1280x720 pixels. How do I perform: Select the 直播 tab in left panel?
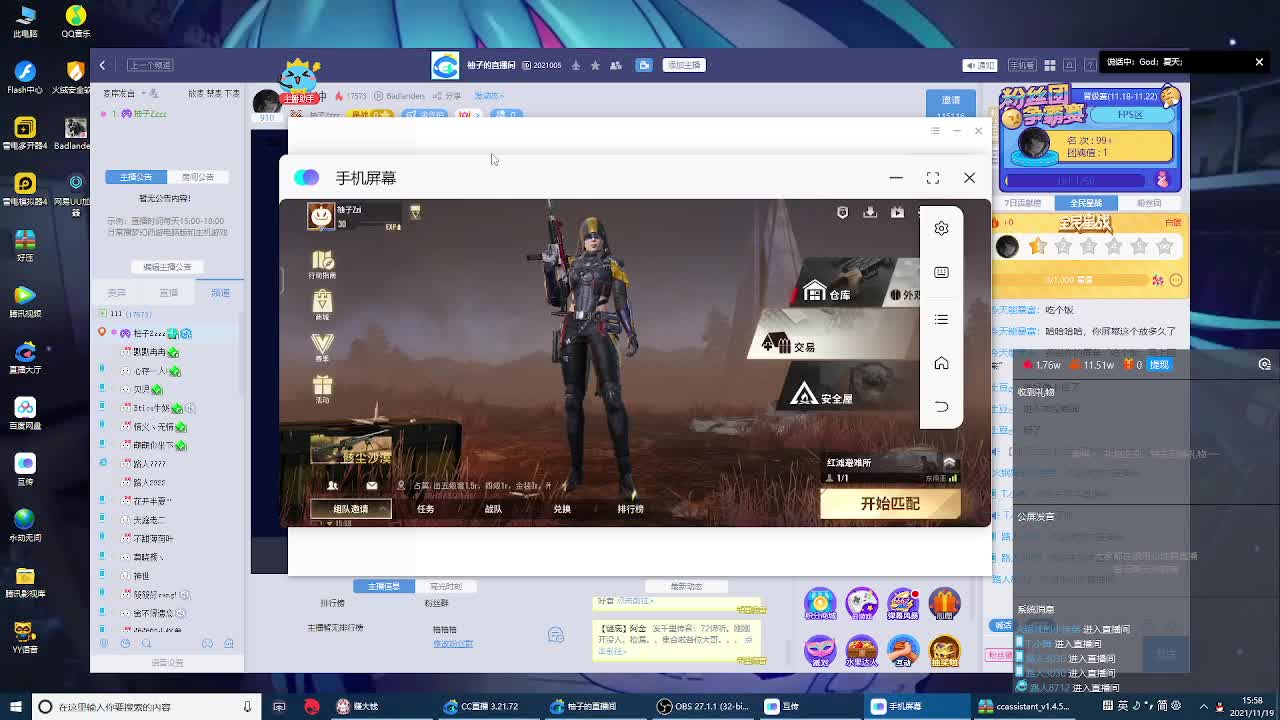tap(168, 293)
